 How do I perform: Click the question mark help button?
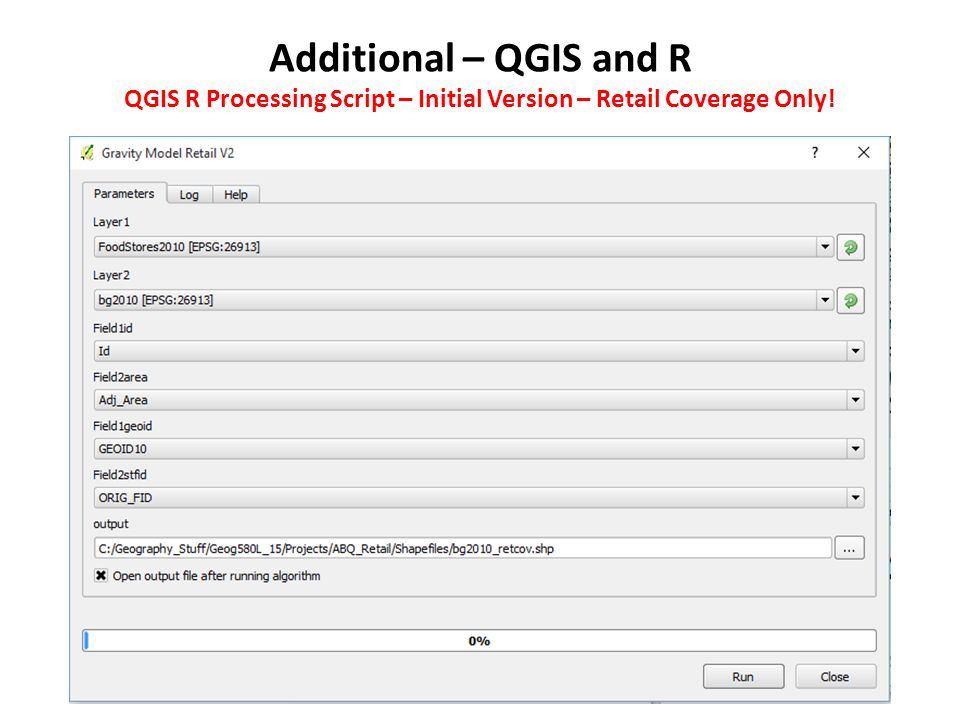click(814, 152)
